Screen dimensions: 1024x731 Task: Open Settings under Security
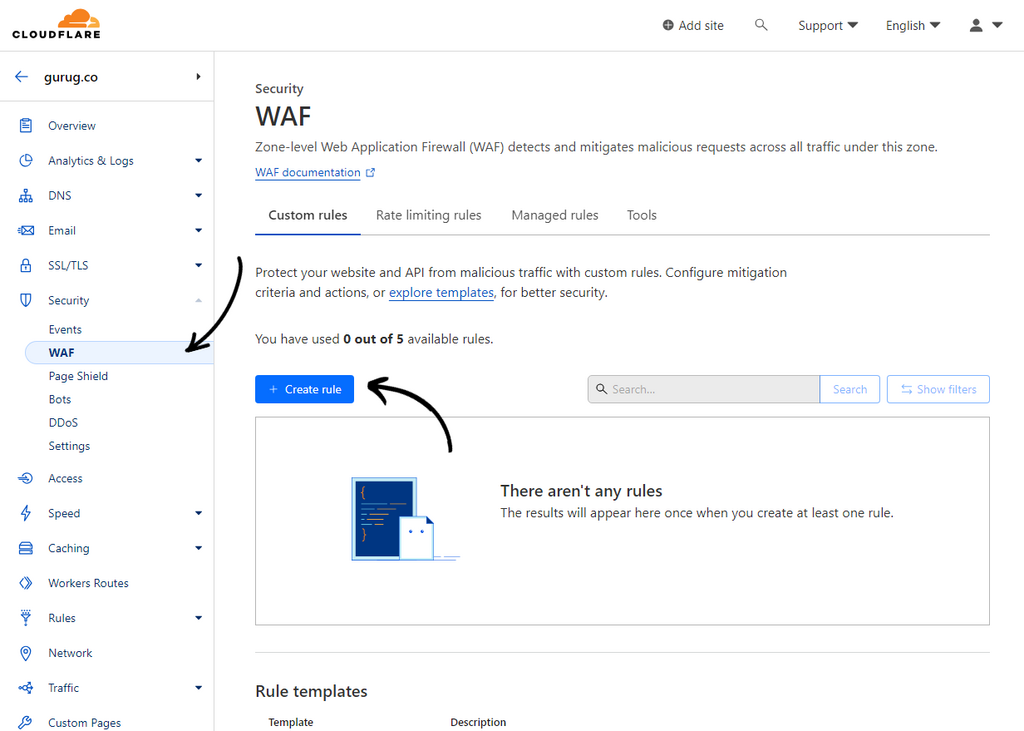coord(69,446)
